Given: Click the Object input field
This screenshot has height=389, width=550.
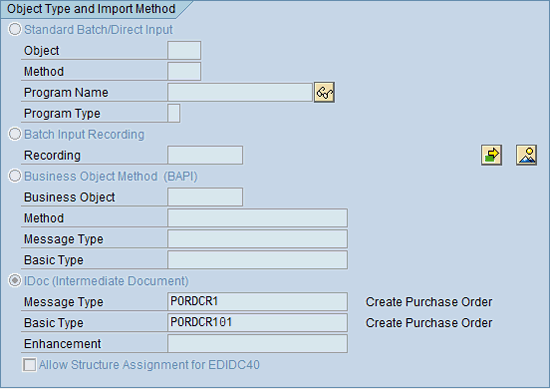Looking at the screenshot, I should pos(184,51).
